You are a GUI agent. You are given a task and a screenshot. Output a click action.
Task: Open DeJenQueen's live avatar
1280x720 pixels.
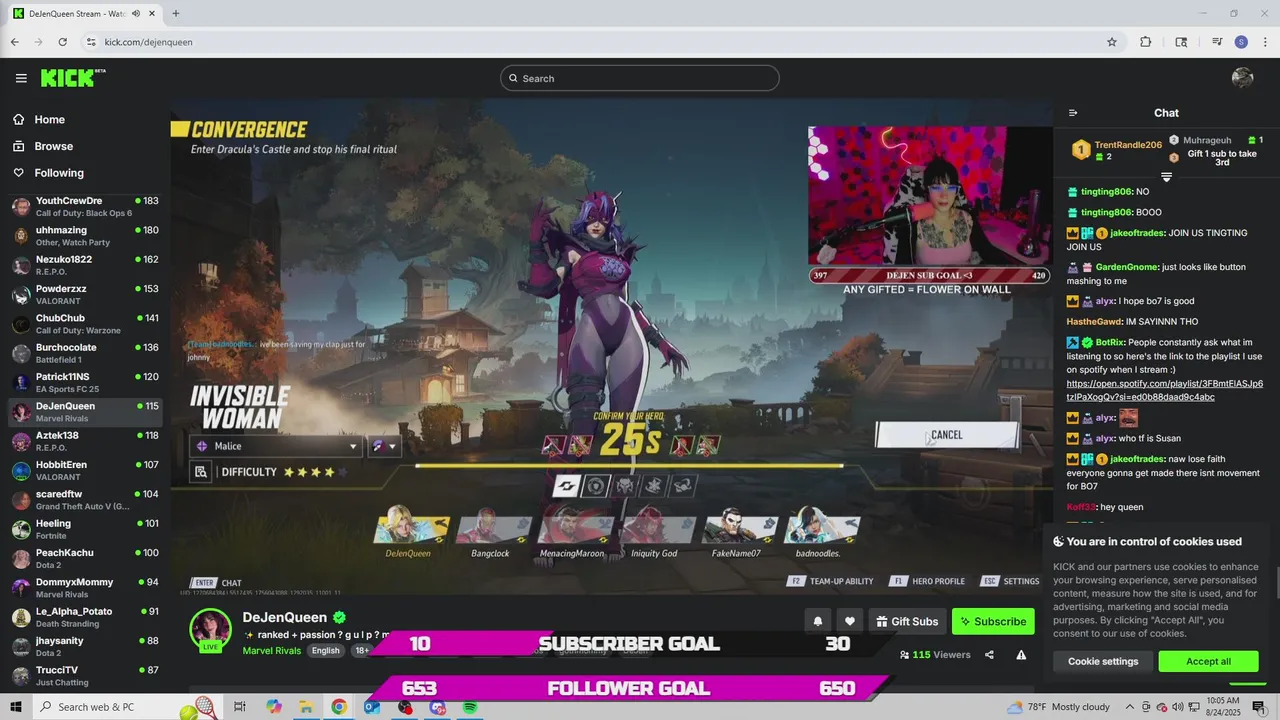coord(211,629)
